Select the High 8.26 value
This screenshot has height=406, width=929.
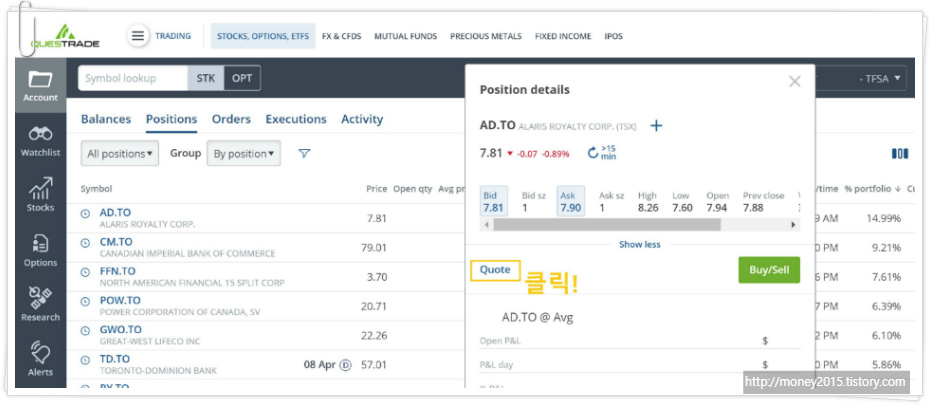tap(648, 208)
